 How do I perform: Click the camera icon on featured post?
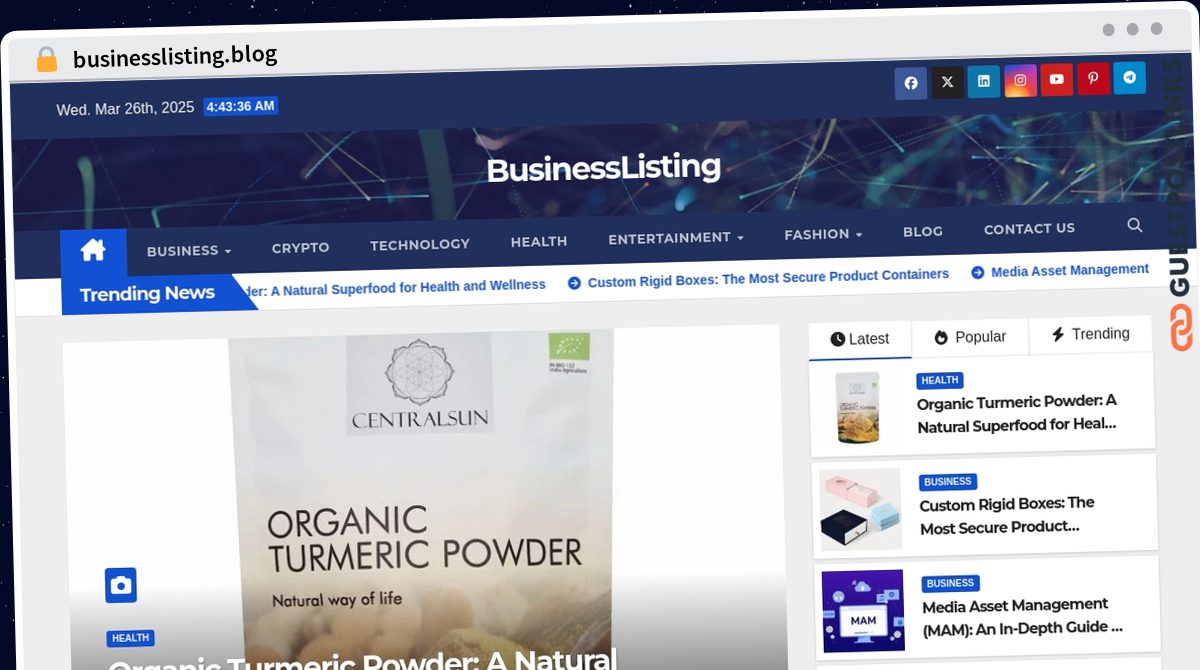click(121, 585)
